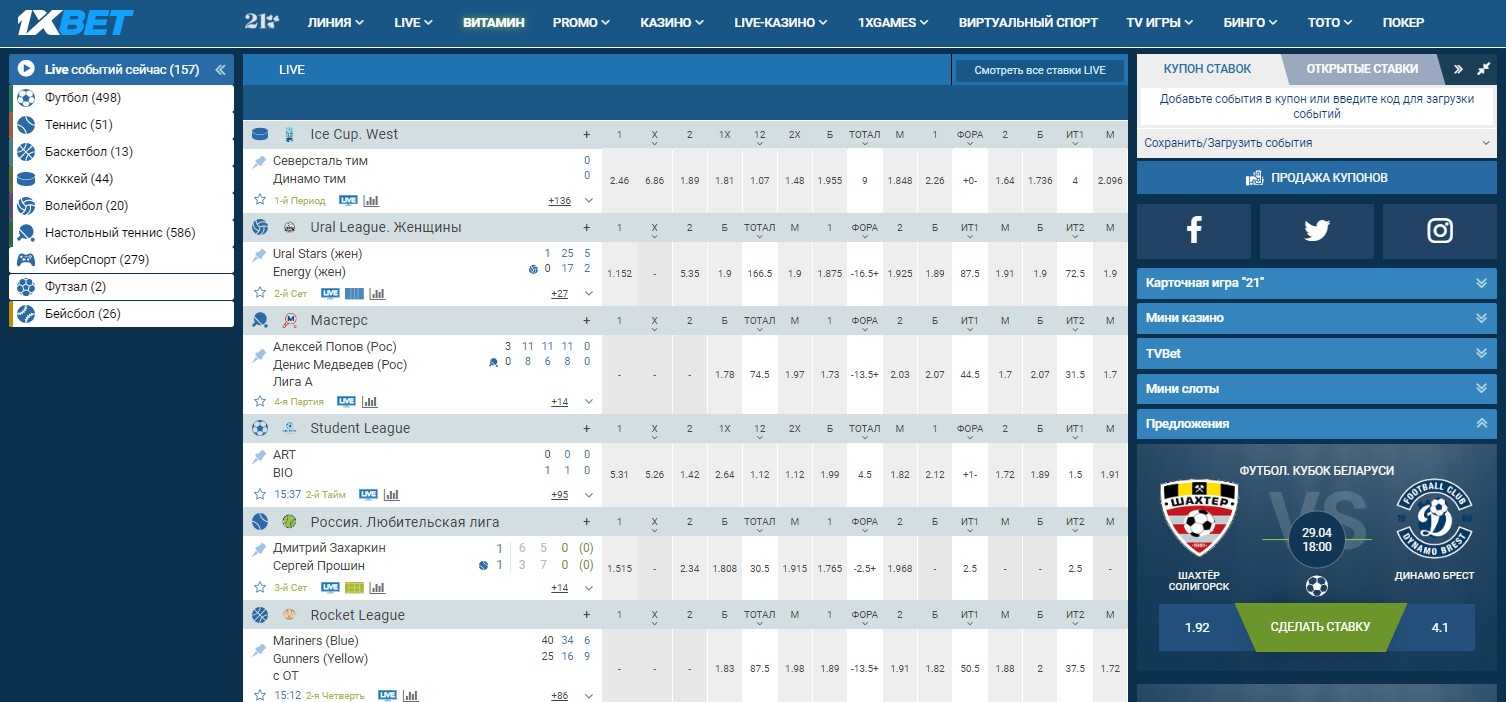This screenshot has width=1506, height=702.
Task: Open the Instagram social icon
Action: [x=1440, y=231]
